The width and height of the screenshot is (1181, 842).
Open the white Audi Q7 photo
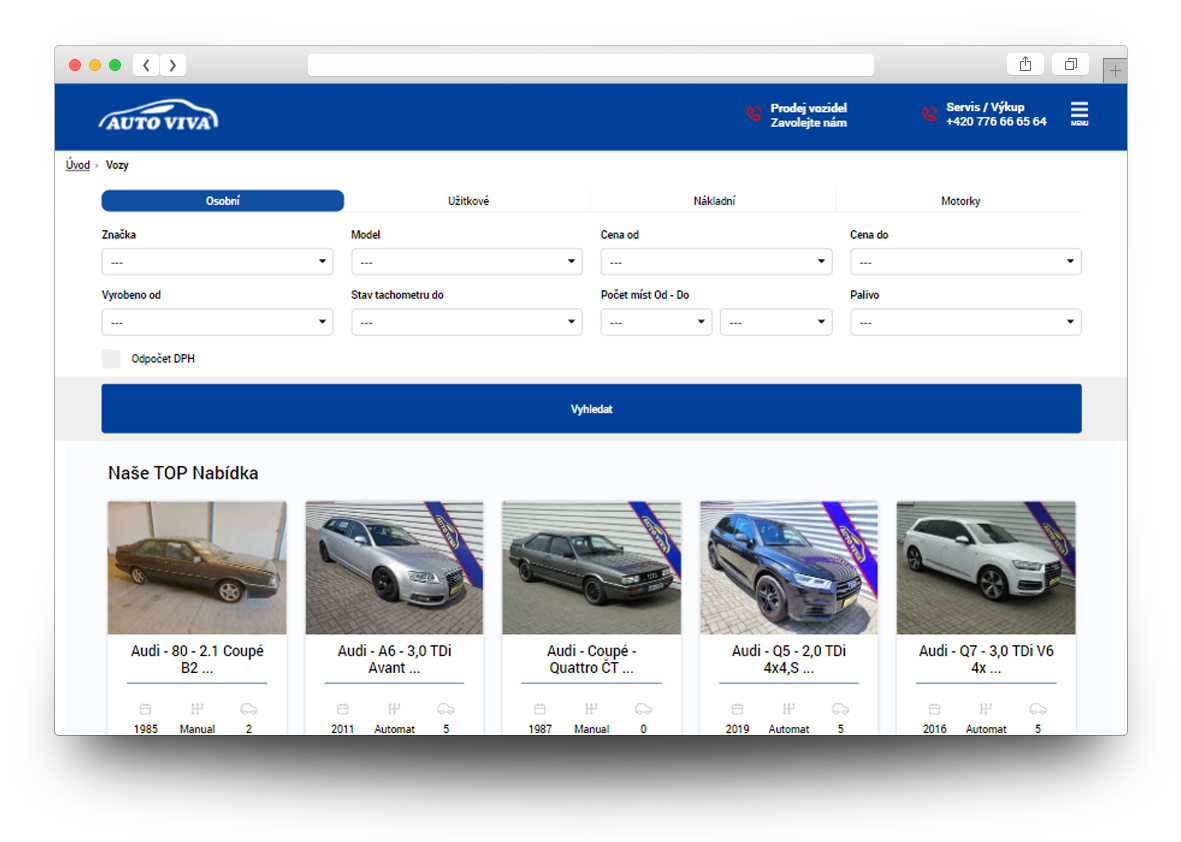[x=986, y=568]
